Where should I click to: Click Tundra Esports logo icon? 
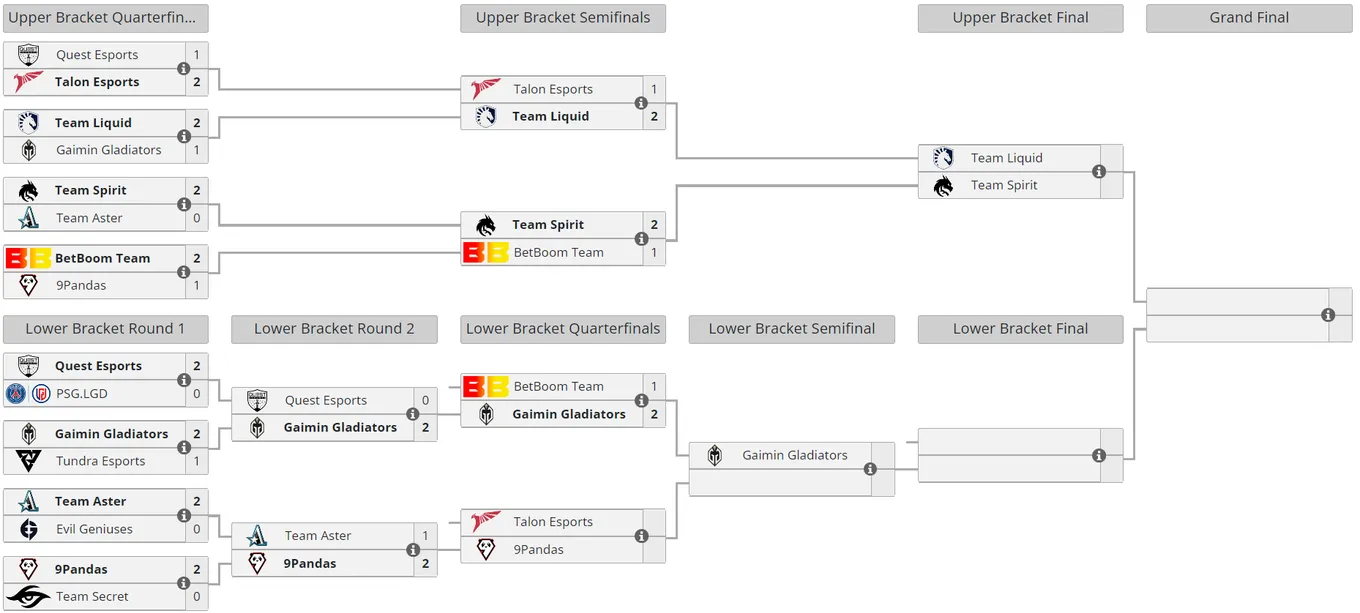click(28, 461)
